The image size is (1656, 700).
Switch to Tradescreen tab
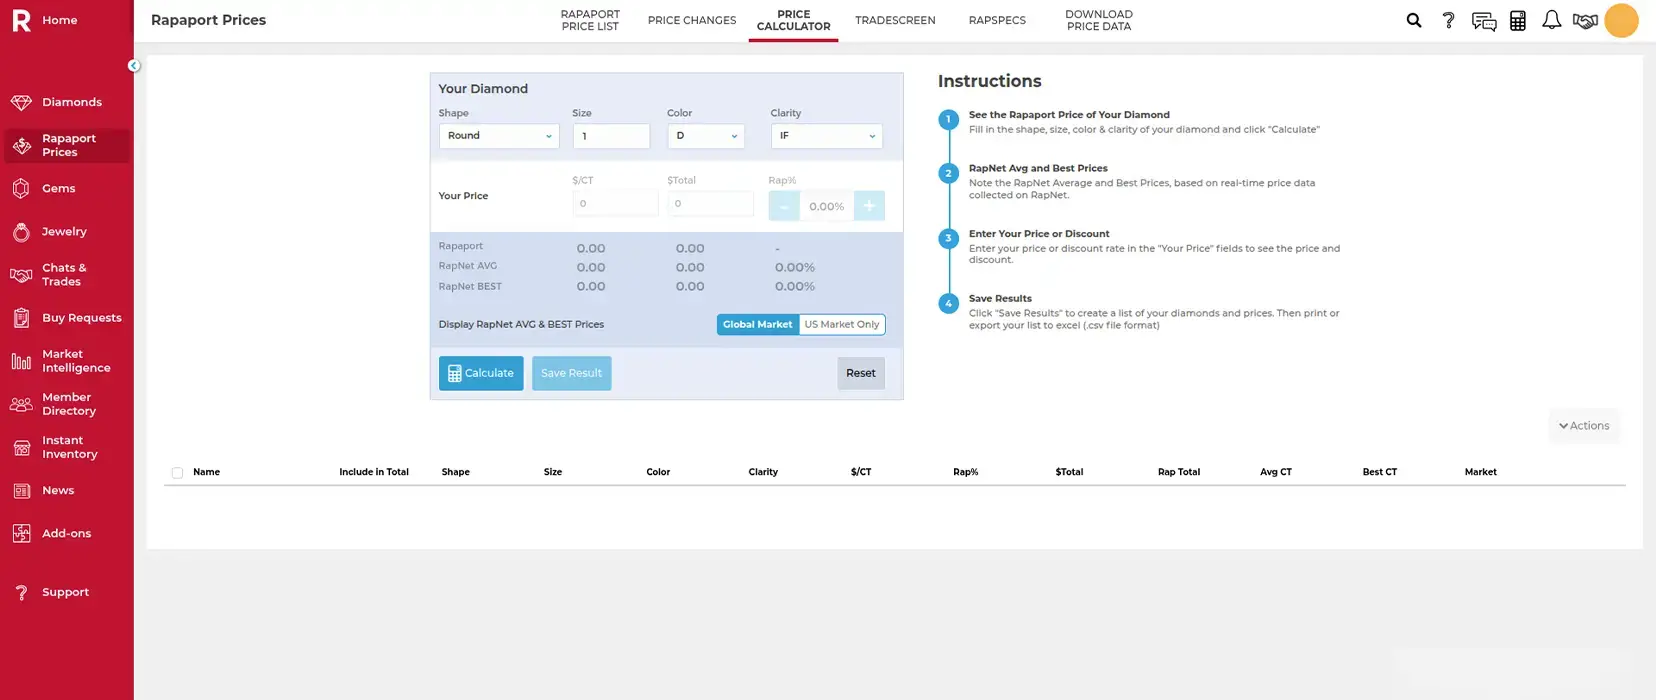coord(895,21)
